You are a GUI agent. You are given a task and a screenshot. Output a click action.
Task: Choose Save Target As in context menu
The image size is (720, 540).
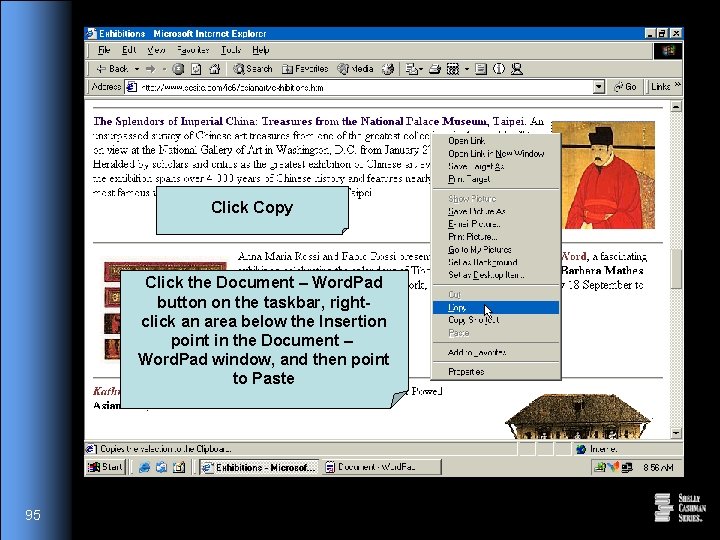[x=496, y=167]
